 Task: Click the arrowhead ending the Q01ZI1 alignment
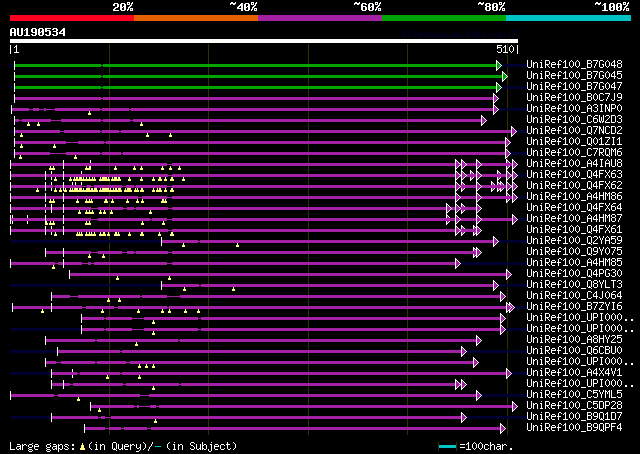point(508,142)
